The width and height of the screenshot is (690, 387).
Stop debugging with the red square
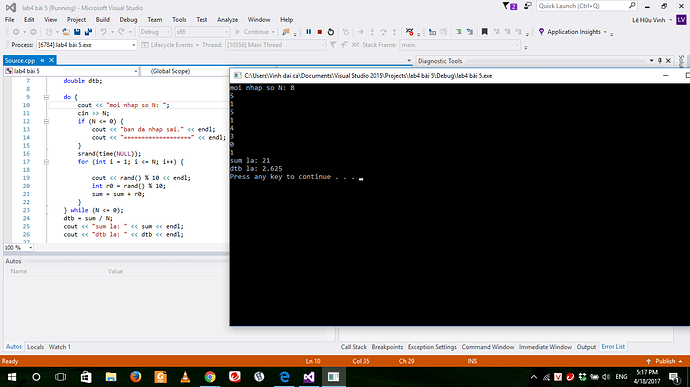pos(320,32)
